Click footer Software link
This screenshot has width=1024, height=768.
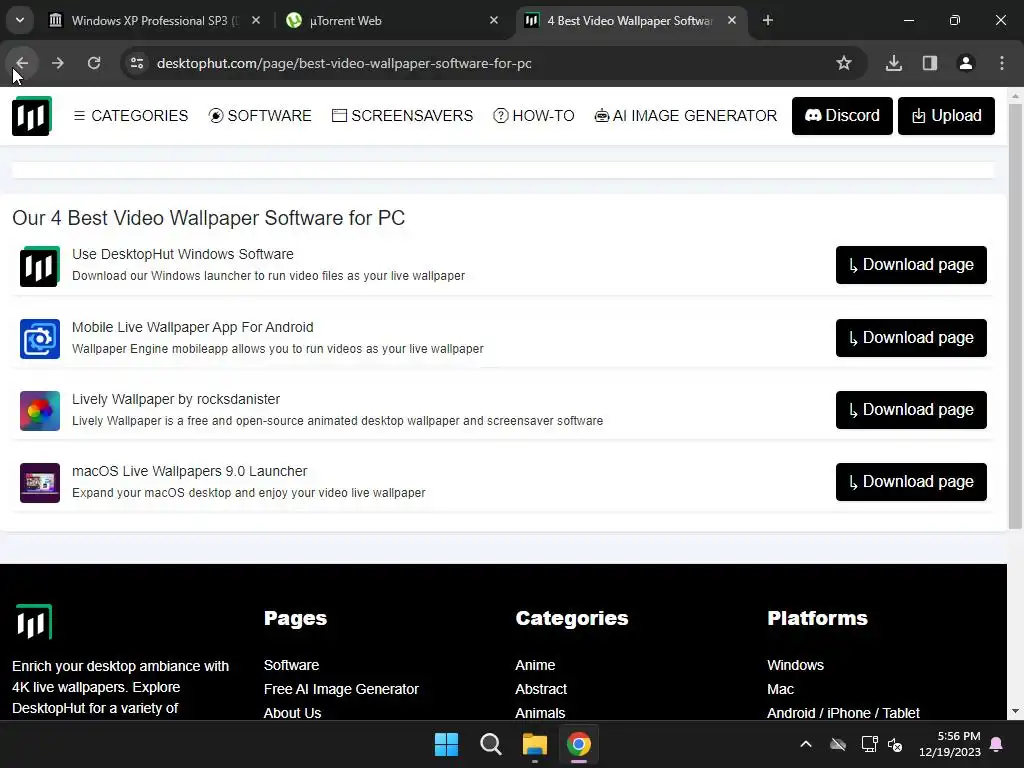pos(291,665)
